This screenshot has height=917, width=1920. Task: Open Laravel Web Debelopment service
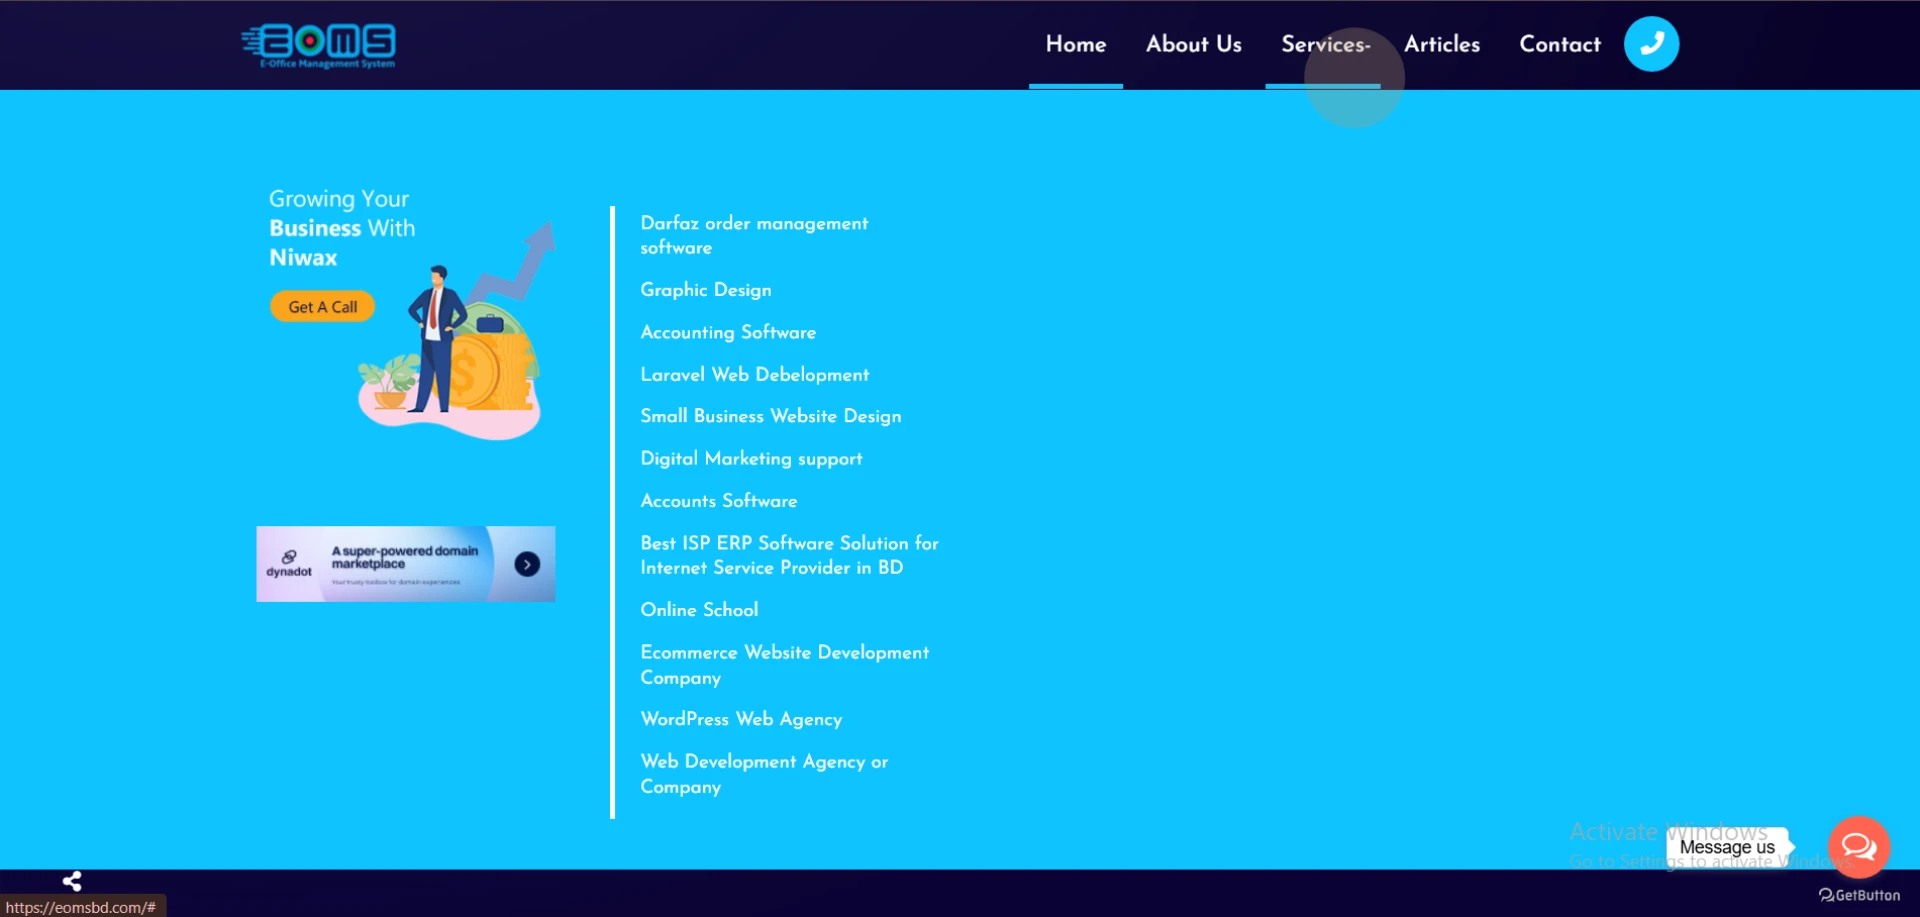pos(755,374)
